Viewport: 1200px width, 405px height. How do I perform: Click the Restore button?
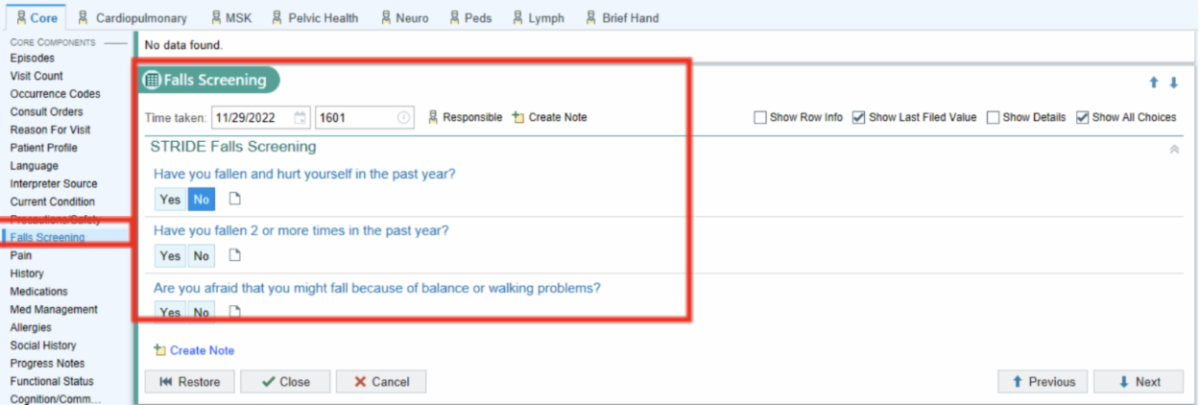click(x=190, y=381)
